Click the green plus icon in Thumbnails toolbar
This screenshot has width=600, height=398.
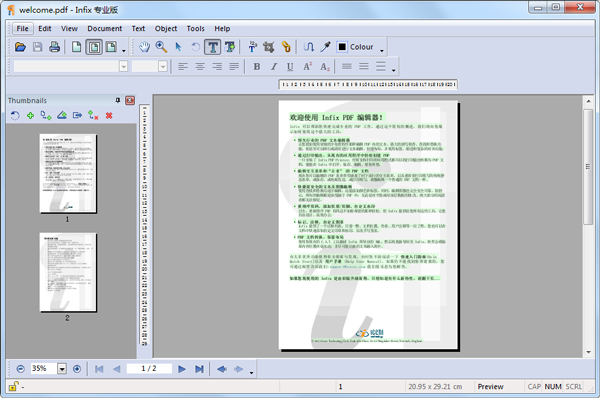(x=30, y=115)
